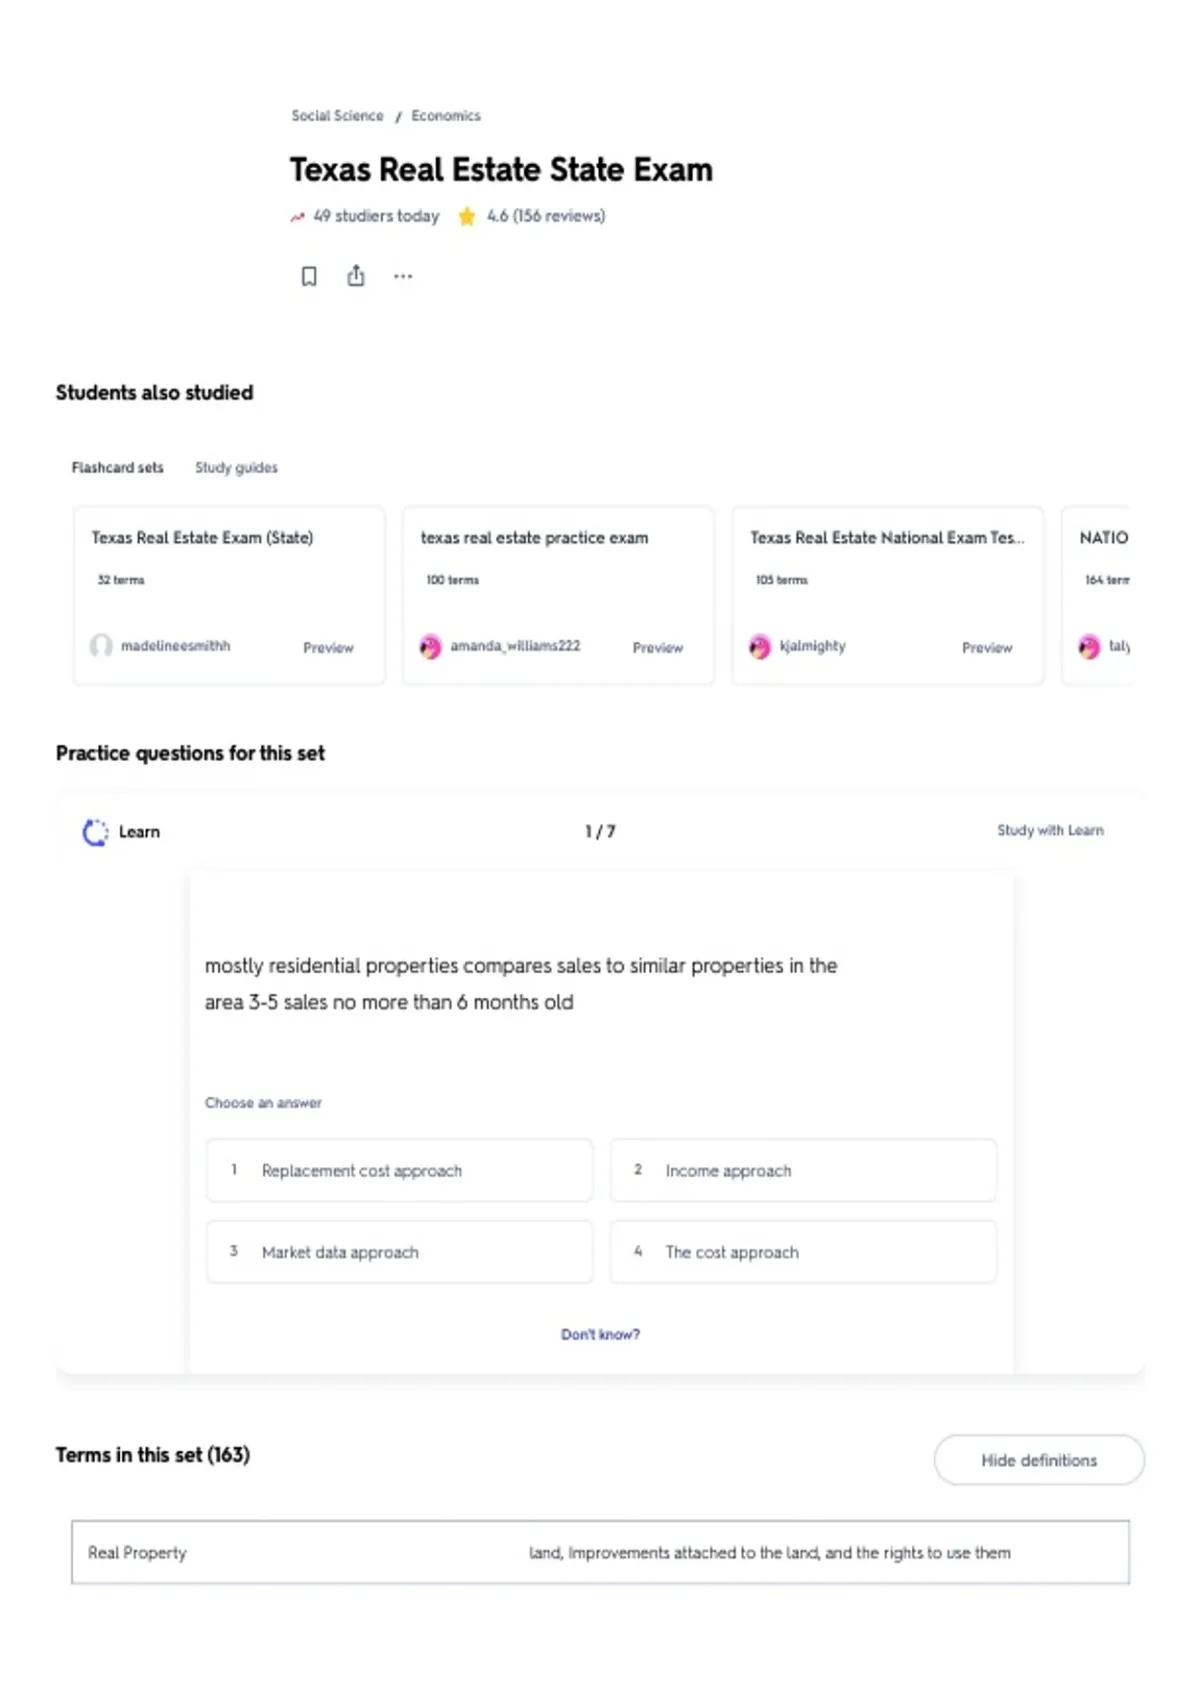Click the Hide definitions button
The width and height of the screenshot is (1200, 1700).
click(1039, 1460)
